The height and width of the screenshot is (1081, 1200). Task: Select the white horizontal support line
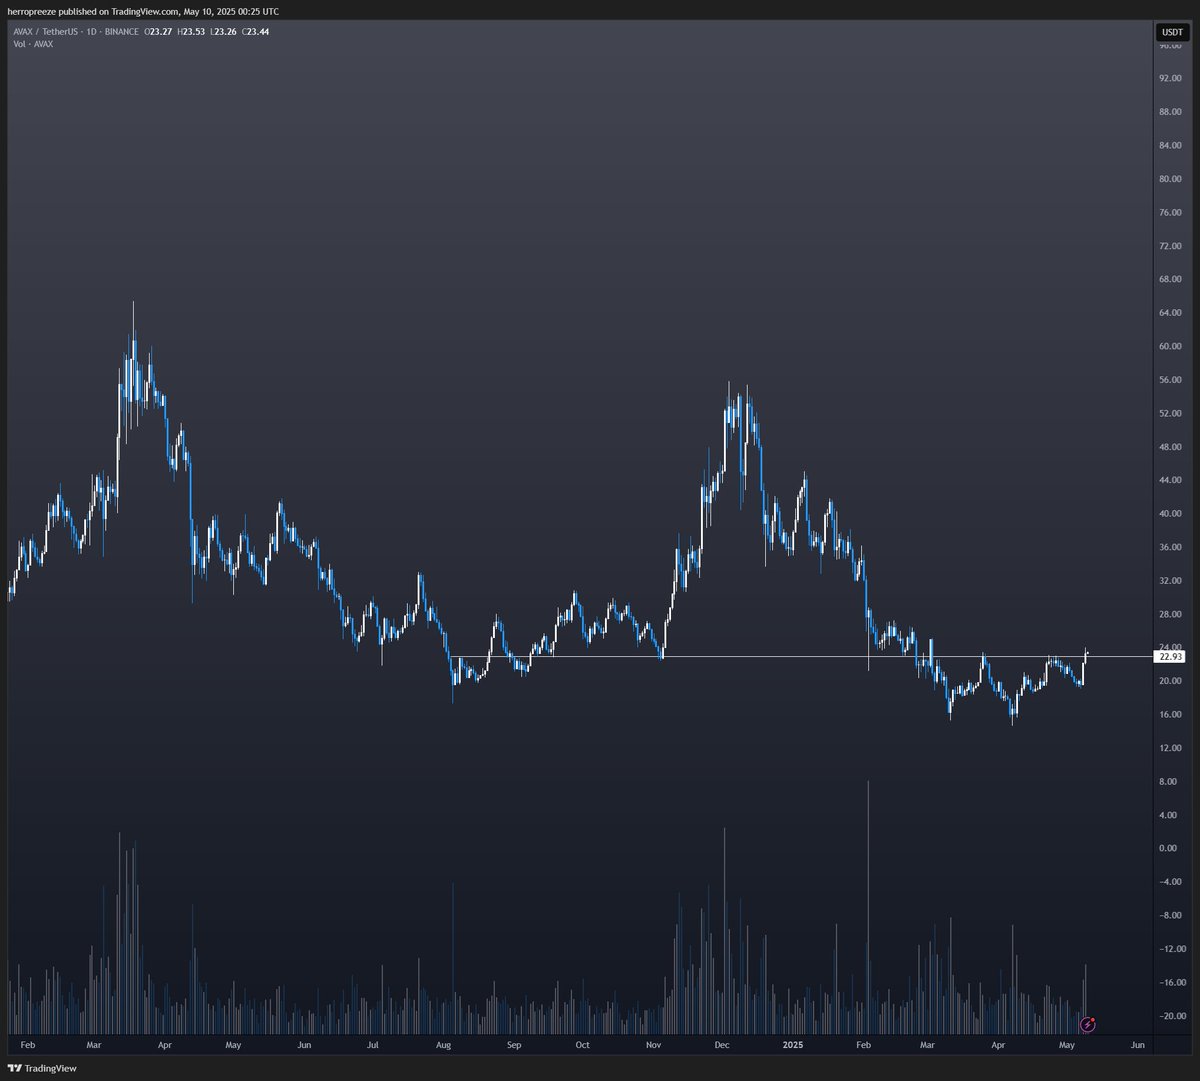point(802,657)
